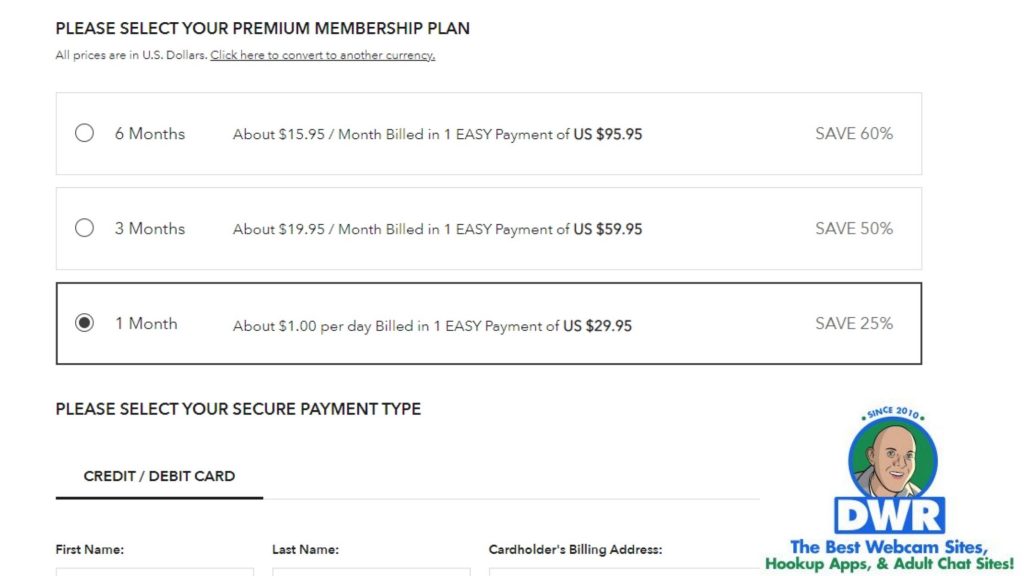Select the 3 Months plan radio button
1024x576 pixels.
85,228
